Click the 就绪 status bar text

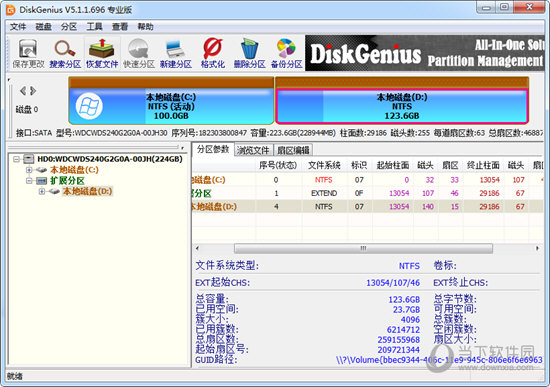pyautogui.click(x=15, y=376)
